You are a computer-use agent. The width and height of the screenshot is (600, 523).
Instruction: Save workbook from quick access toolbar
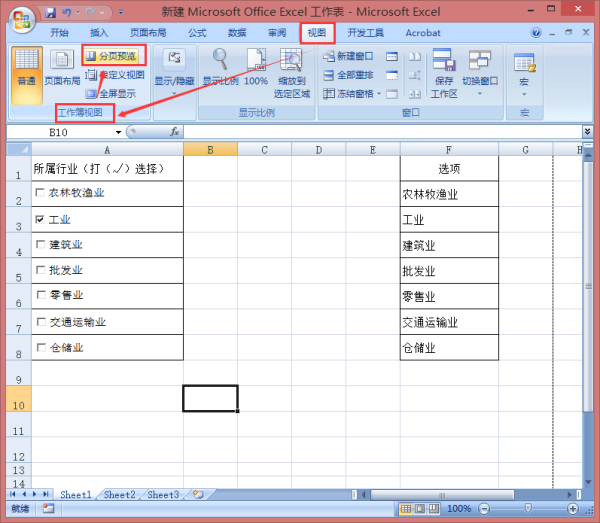coord(51,12)
